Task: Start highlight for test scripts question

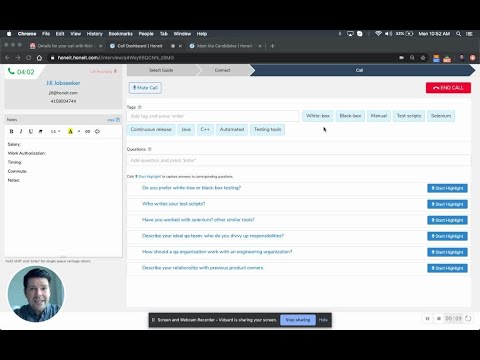Action: tap(447, 204)
